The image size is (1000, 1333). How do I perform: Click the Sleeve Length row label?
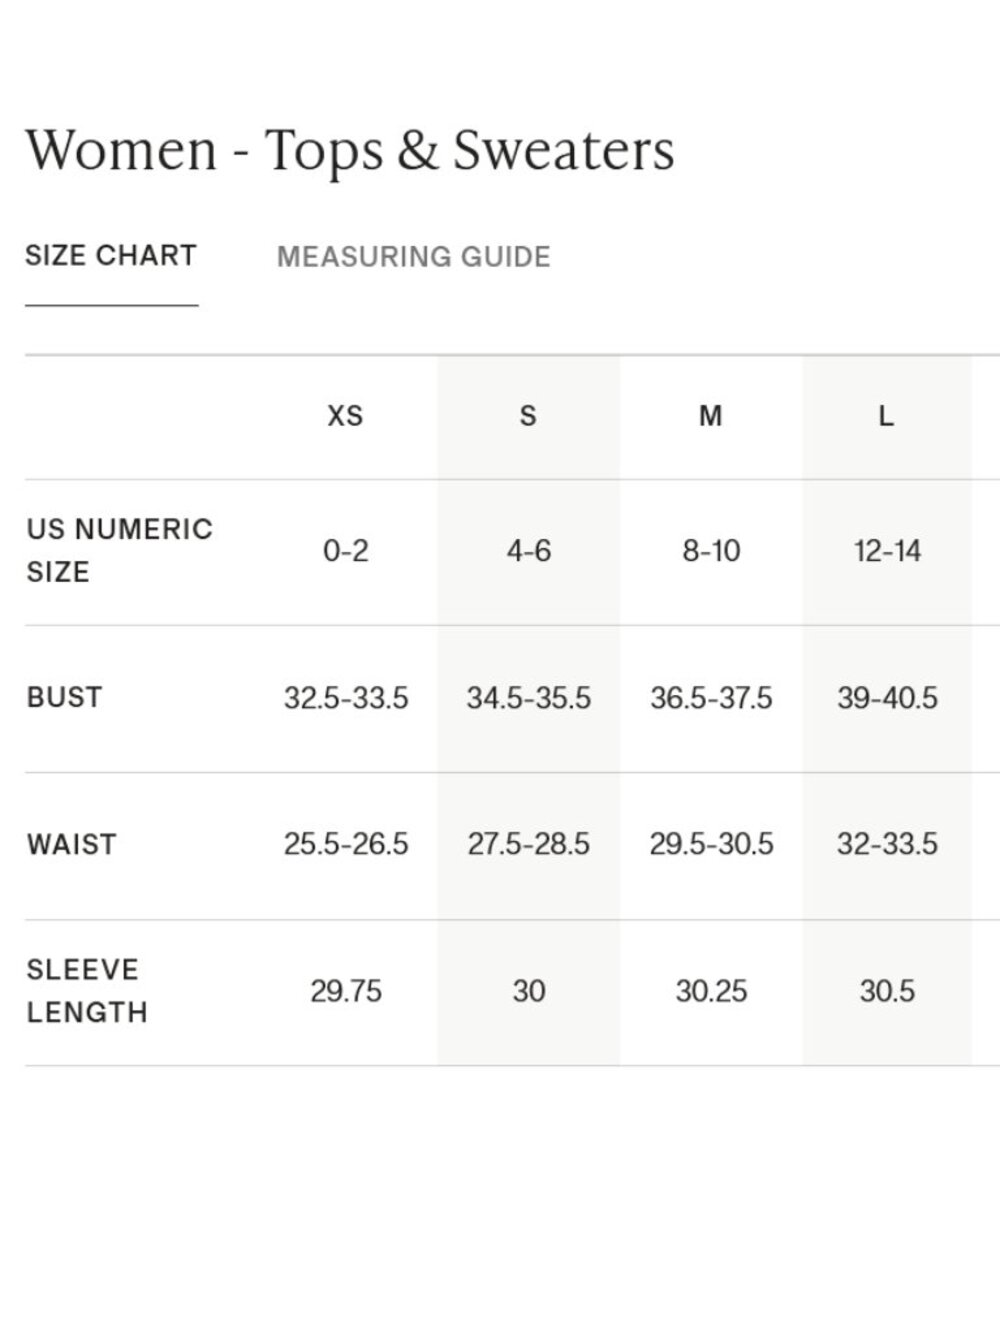pos(86,991)
